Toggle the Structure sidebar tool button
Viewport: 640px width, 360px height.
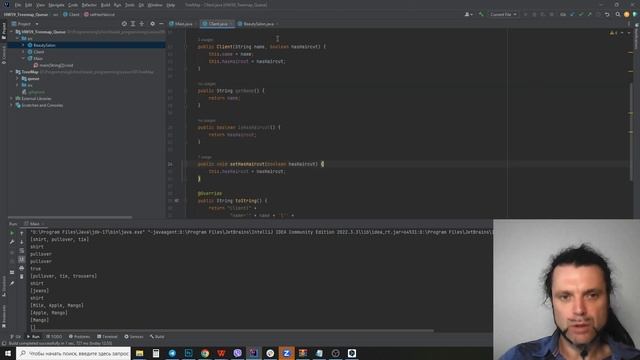pos(4,287)
